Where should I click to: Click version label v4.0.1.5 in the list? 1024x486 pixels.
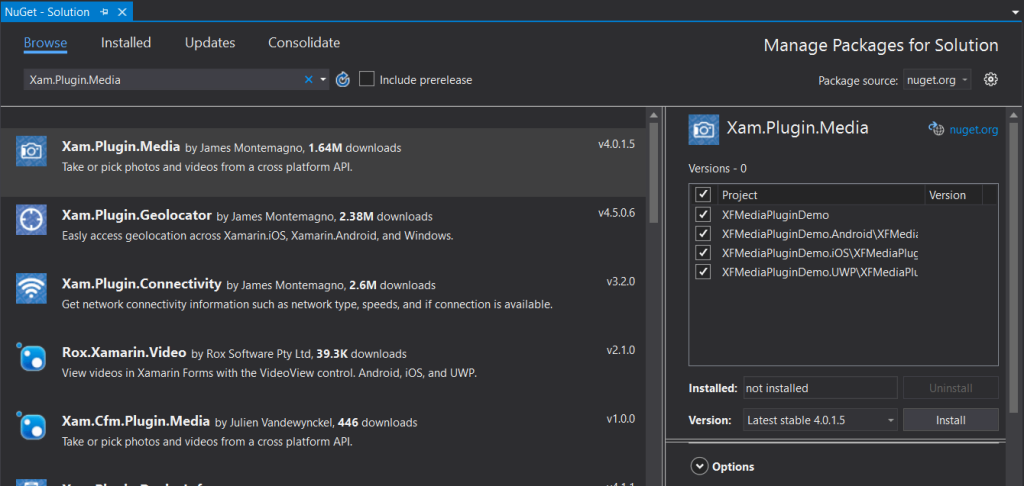pos(616,144)
